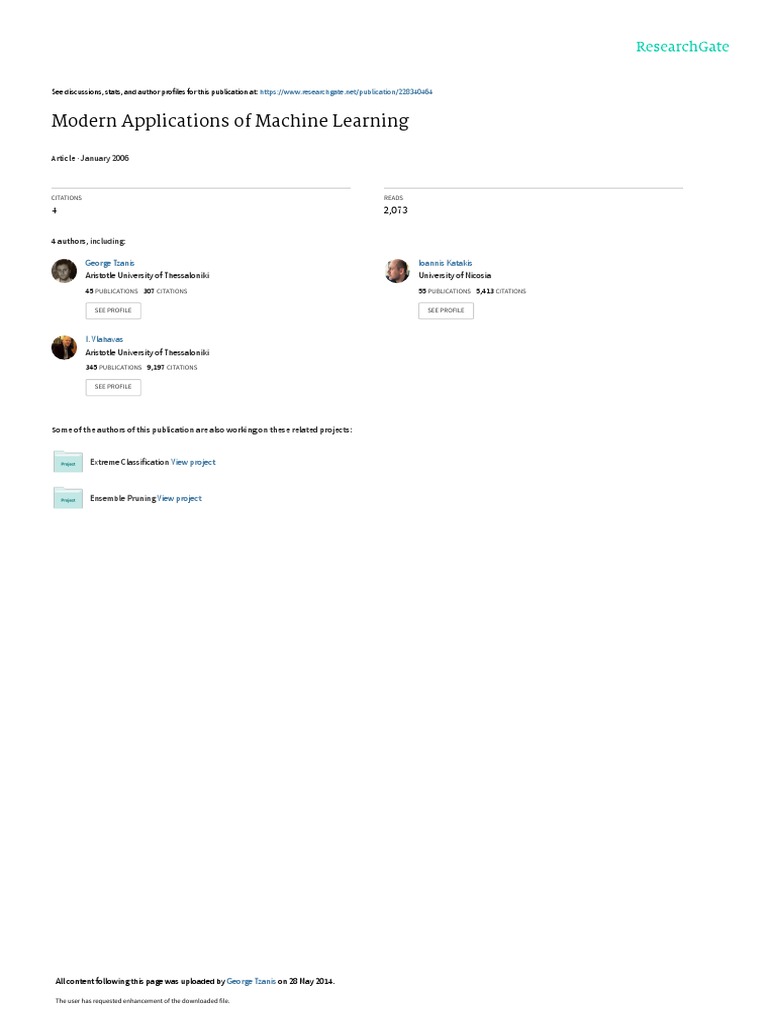Open George Tzanis uploader link in footer

[x=251, y=982]
